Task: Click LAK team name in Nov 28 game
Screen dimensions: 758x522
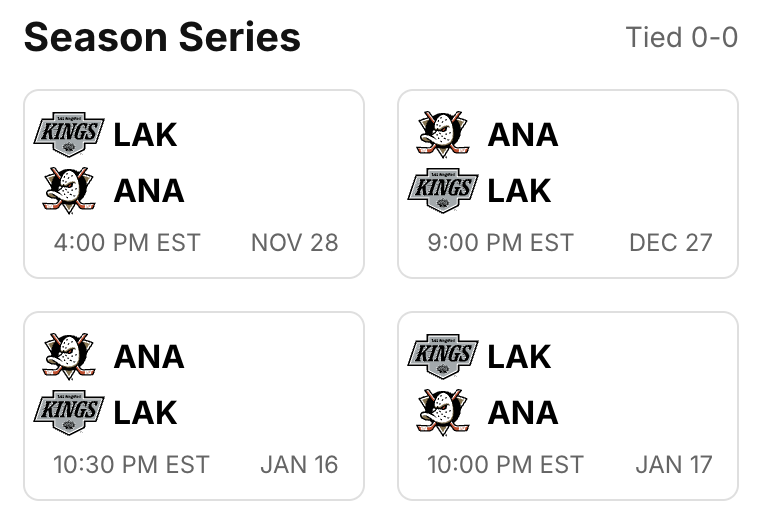Action: [x=145, y=134]
